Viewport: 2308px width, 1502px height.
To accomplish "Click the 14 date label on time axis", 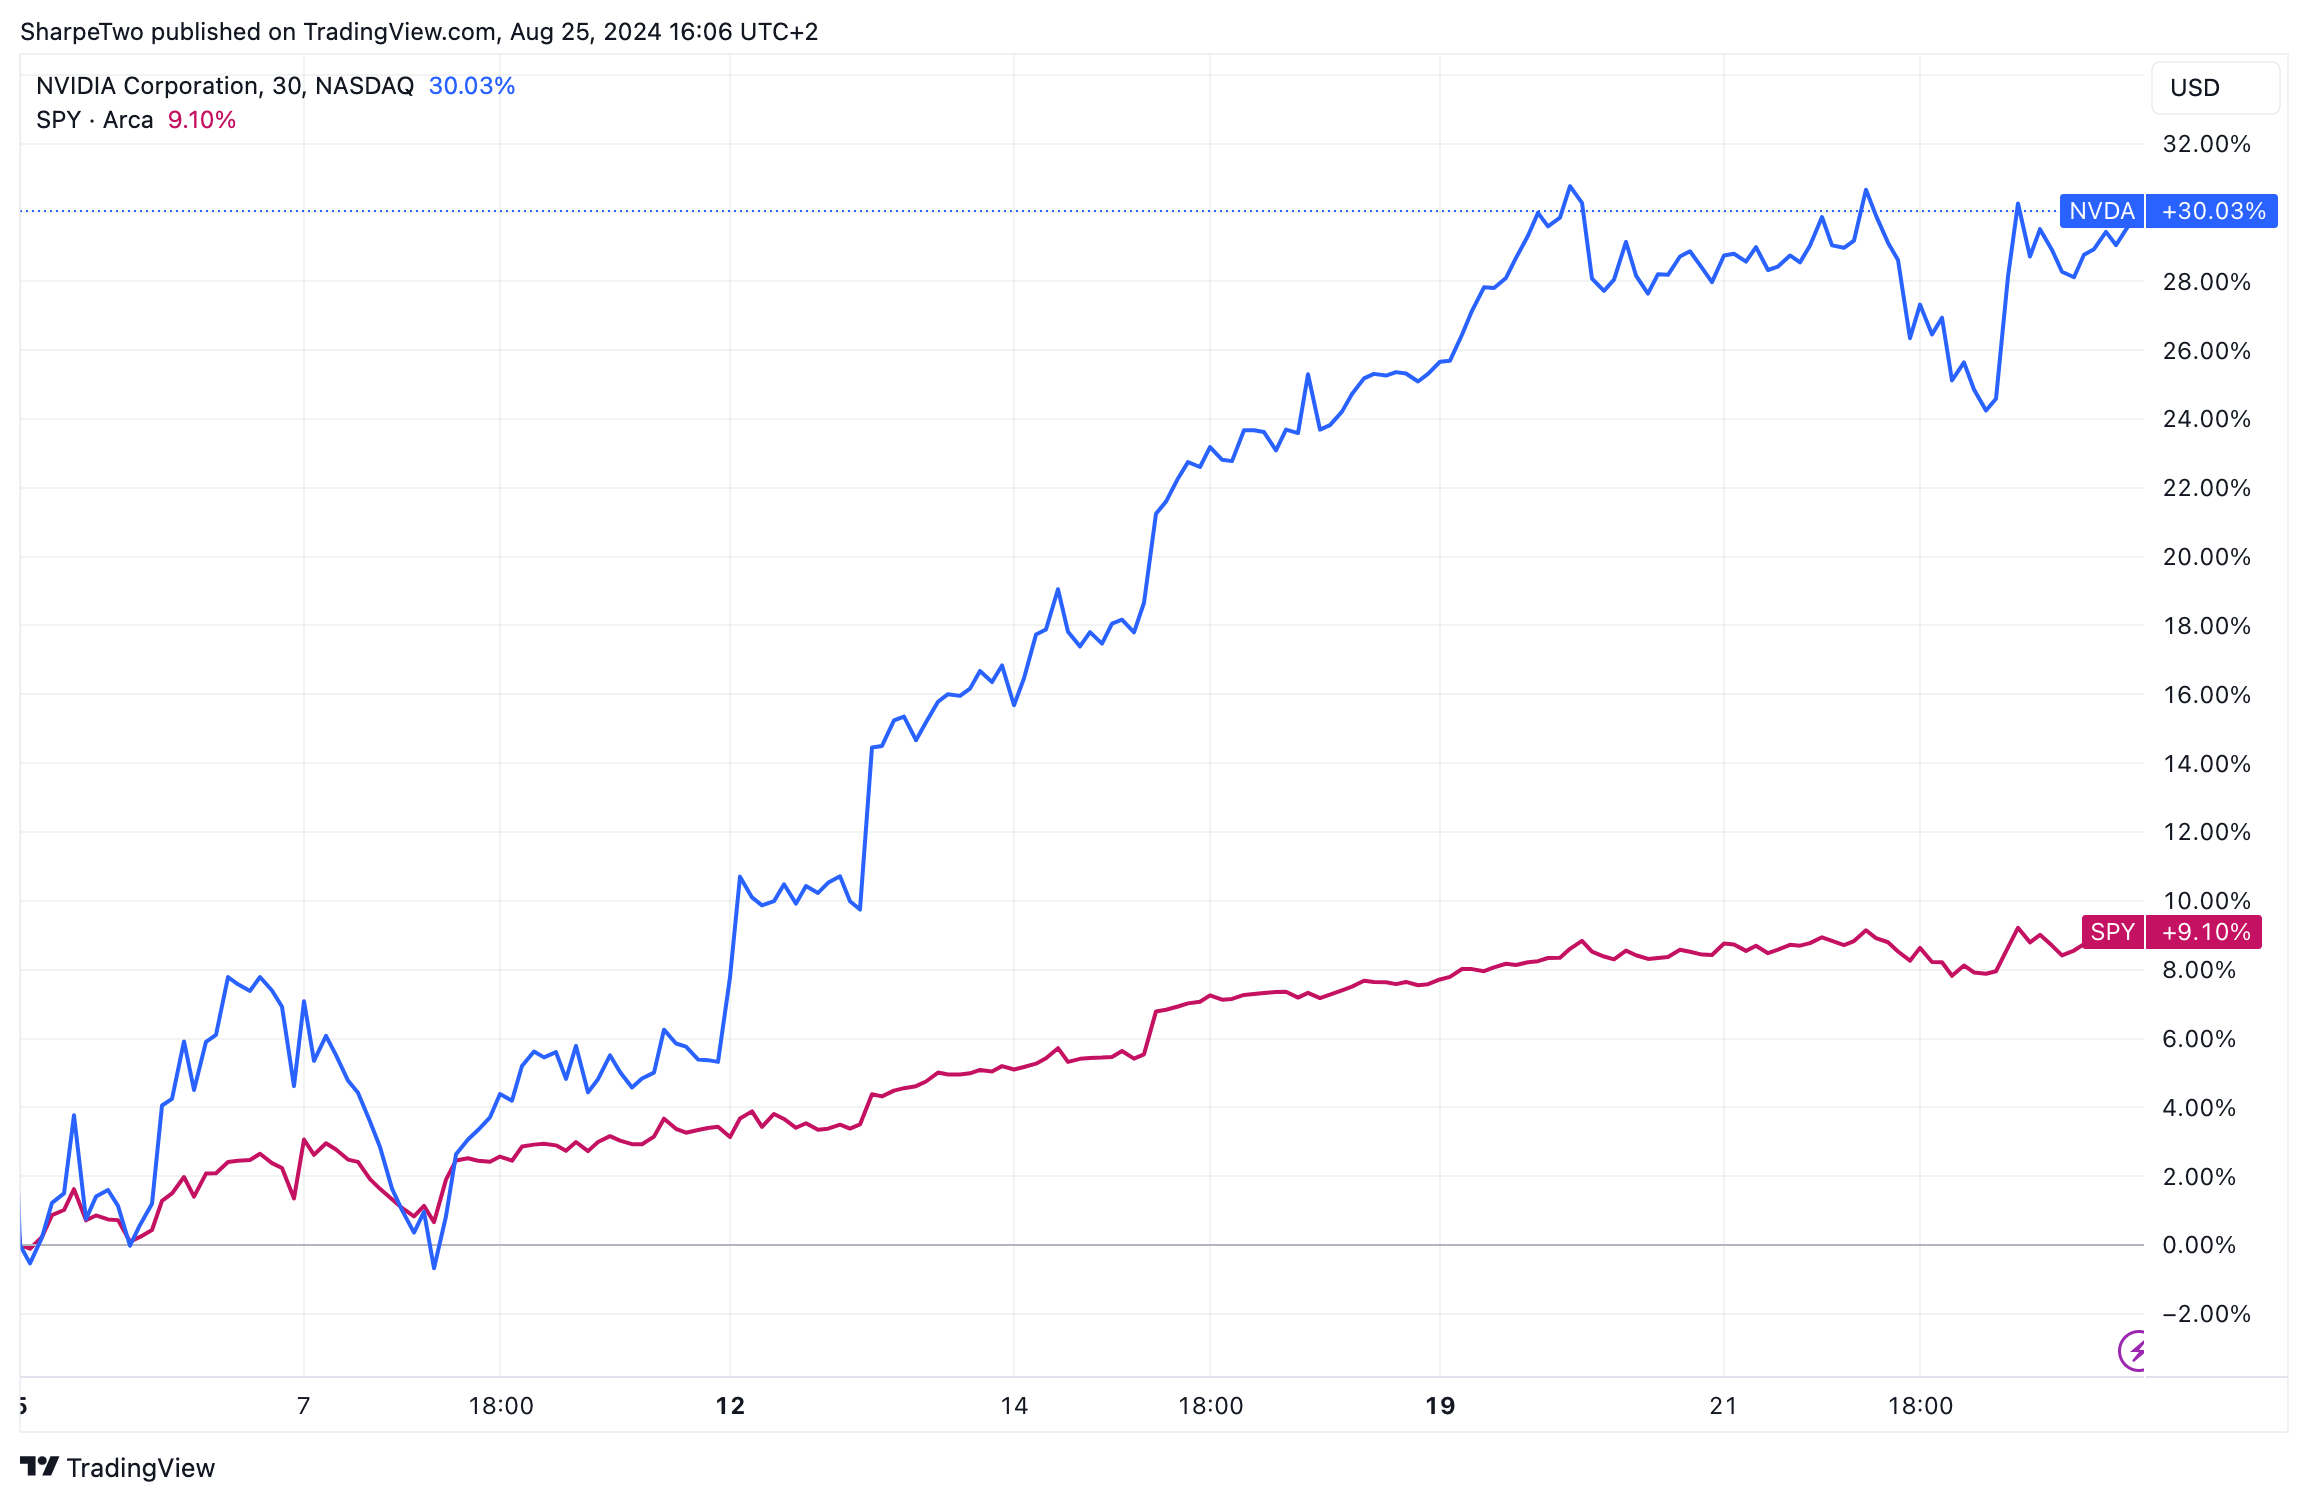I will pyautogui.click(x=1014, y=1406).
